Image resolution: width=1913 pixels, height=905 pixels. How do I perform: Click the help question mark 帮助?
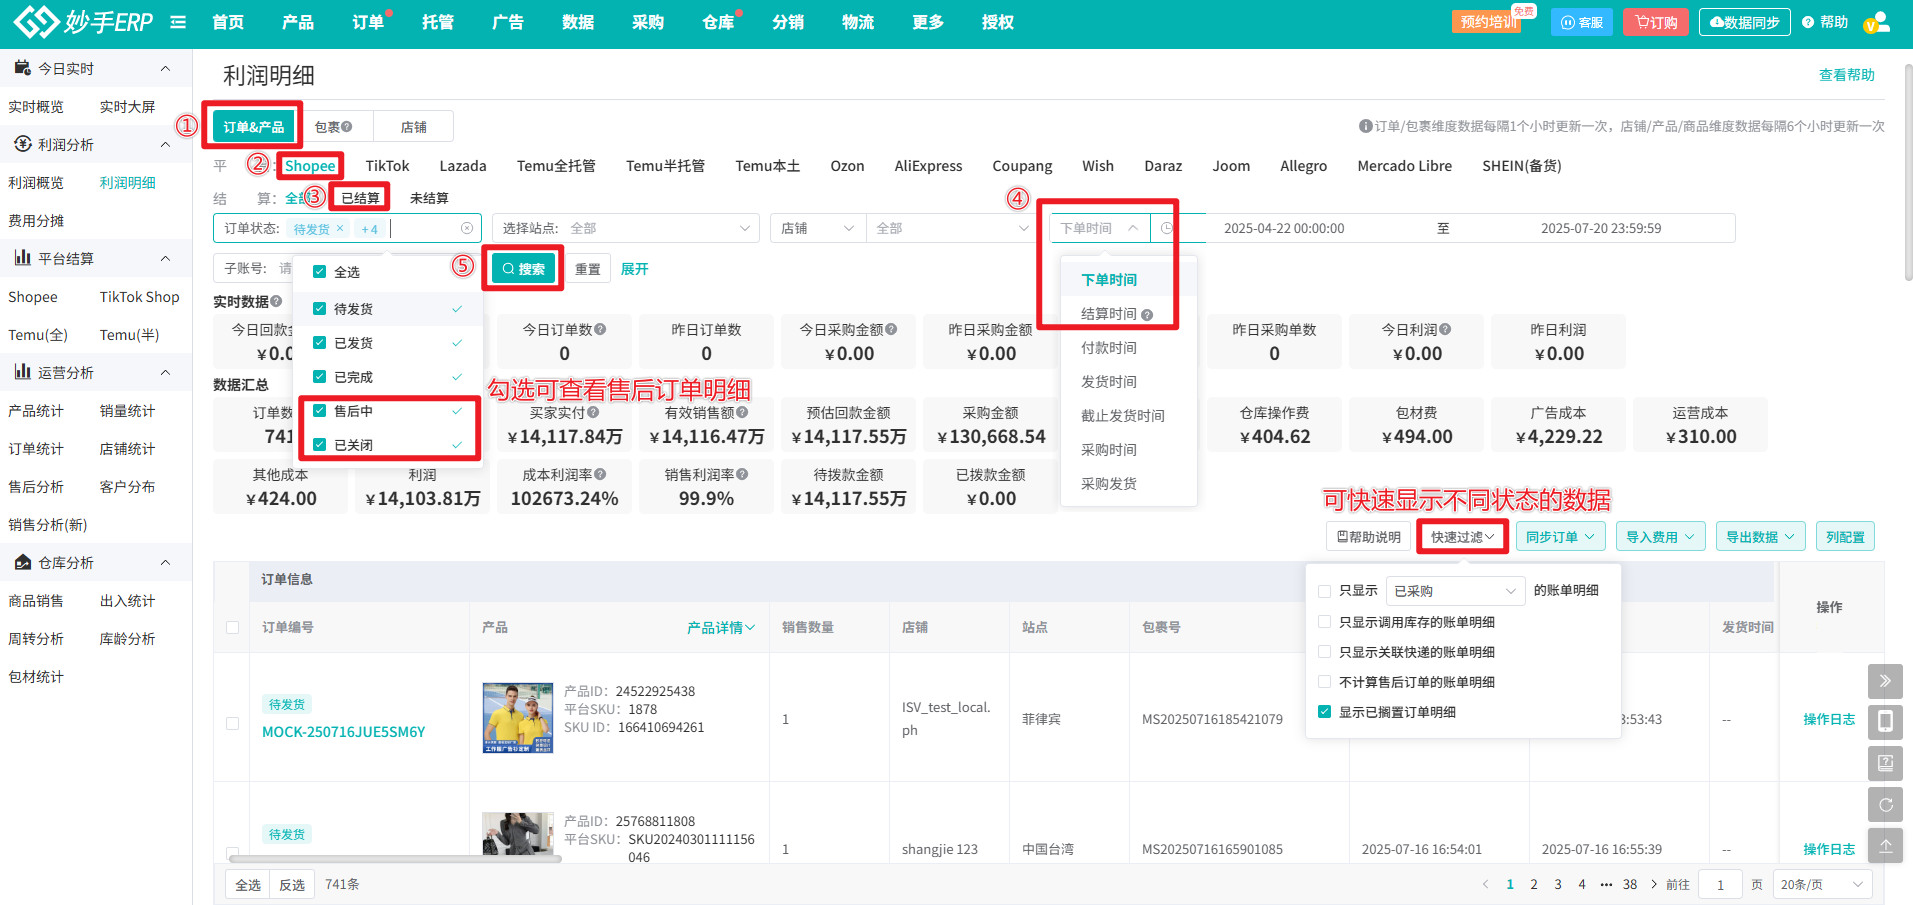pyautogui.click(x=1825, y=22)
